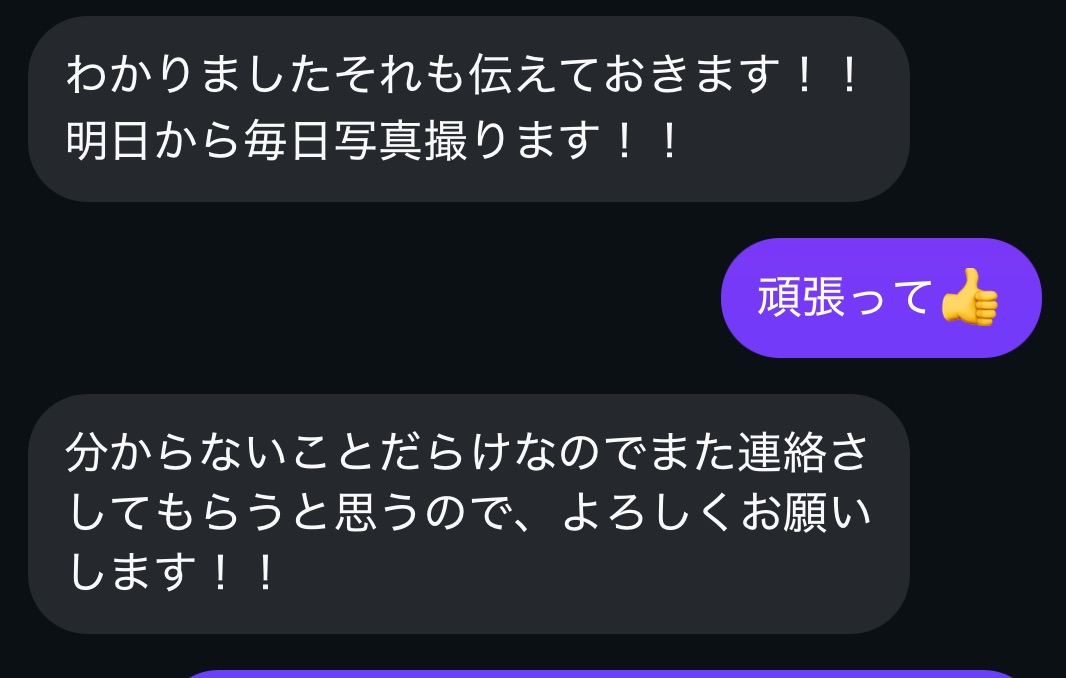
Task: Click the word 連絡 in the received message
Action: (783, 453)
